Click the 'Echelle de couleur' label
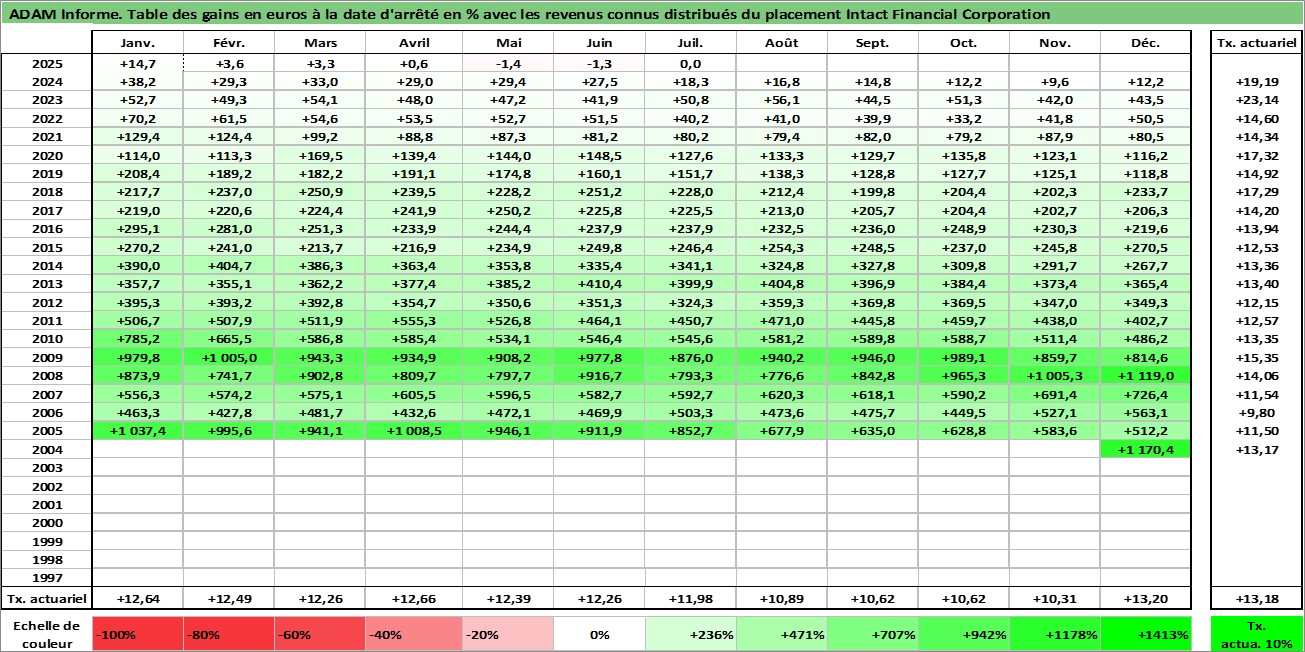Viewport: 1305px width, 652px height. 46,633
